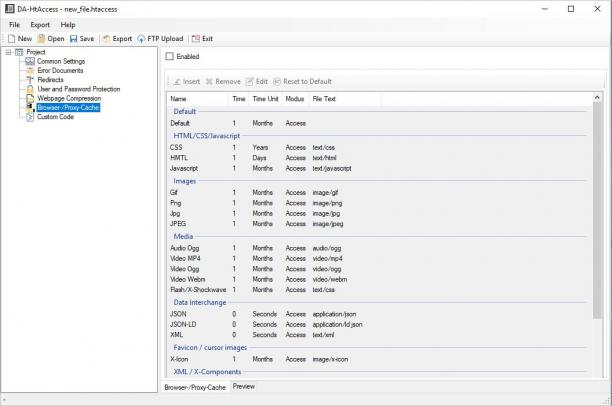Select the Gif row under Images
This screenshot has height=406, width=612.
click(377, 193)
